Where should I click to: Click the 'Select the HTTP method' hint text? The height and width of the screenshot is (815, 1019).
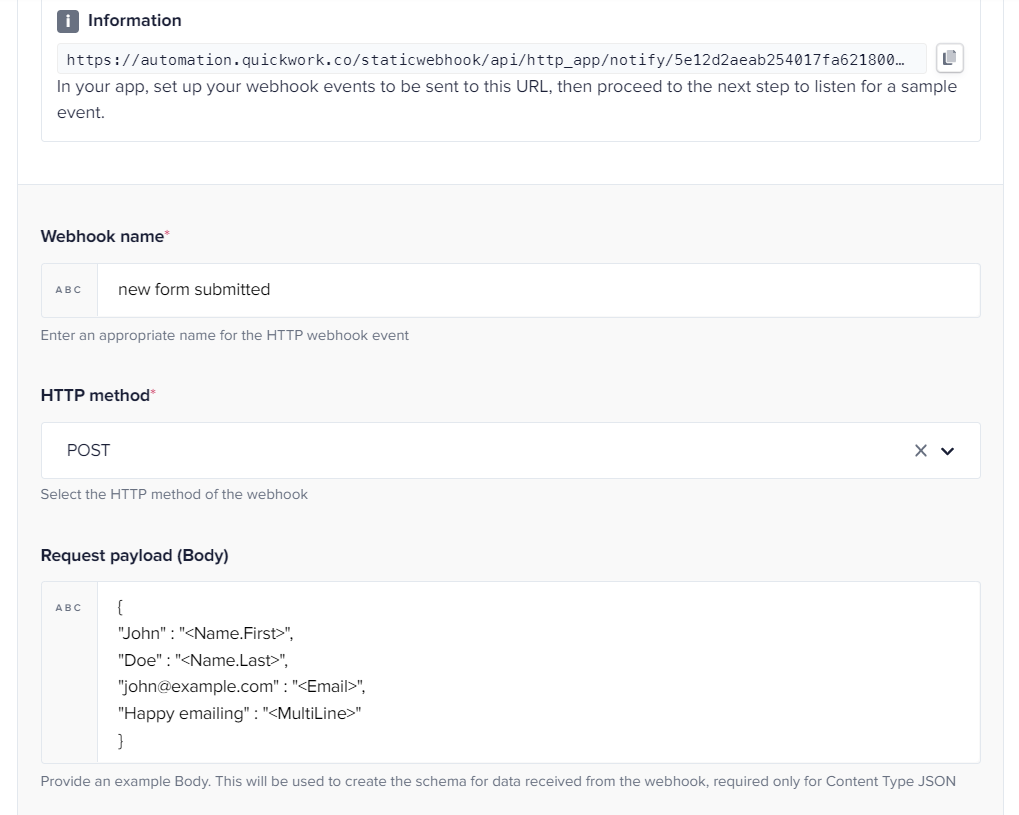[174, 494]
